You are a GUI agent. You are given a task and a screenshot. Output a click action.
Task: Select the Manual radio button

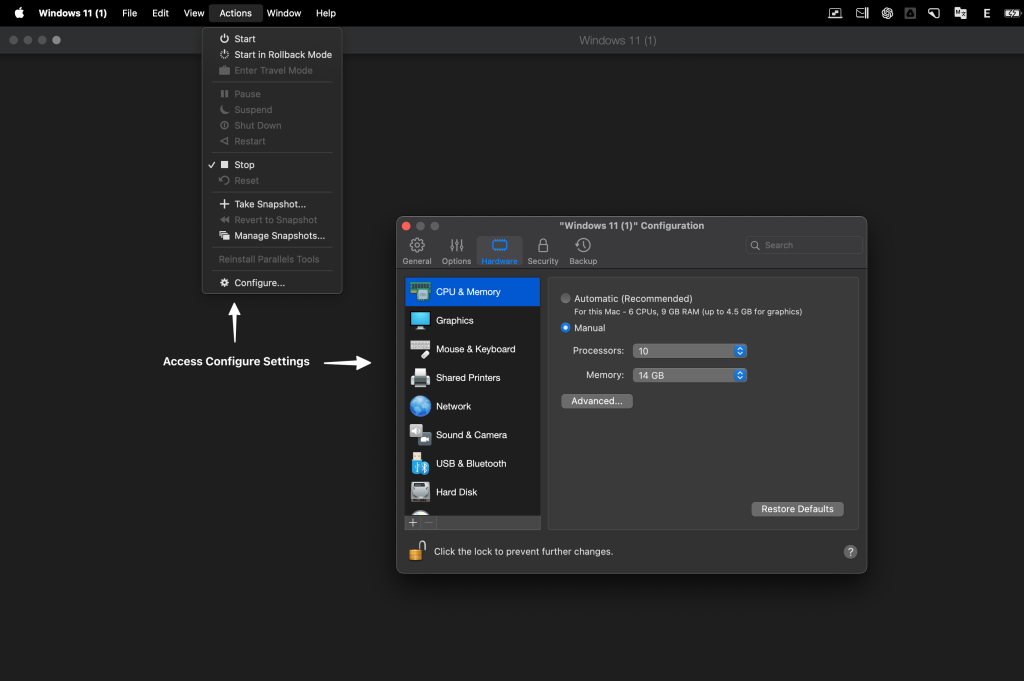point(566,328)
